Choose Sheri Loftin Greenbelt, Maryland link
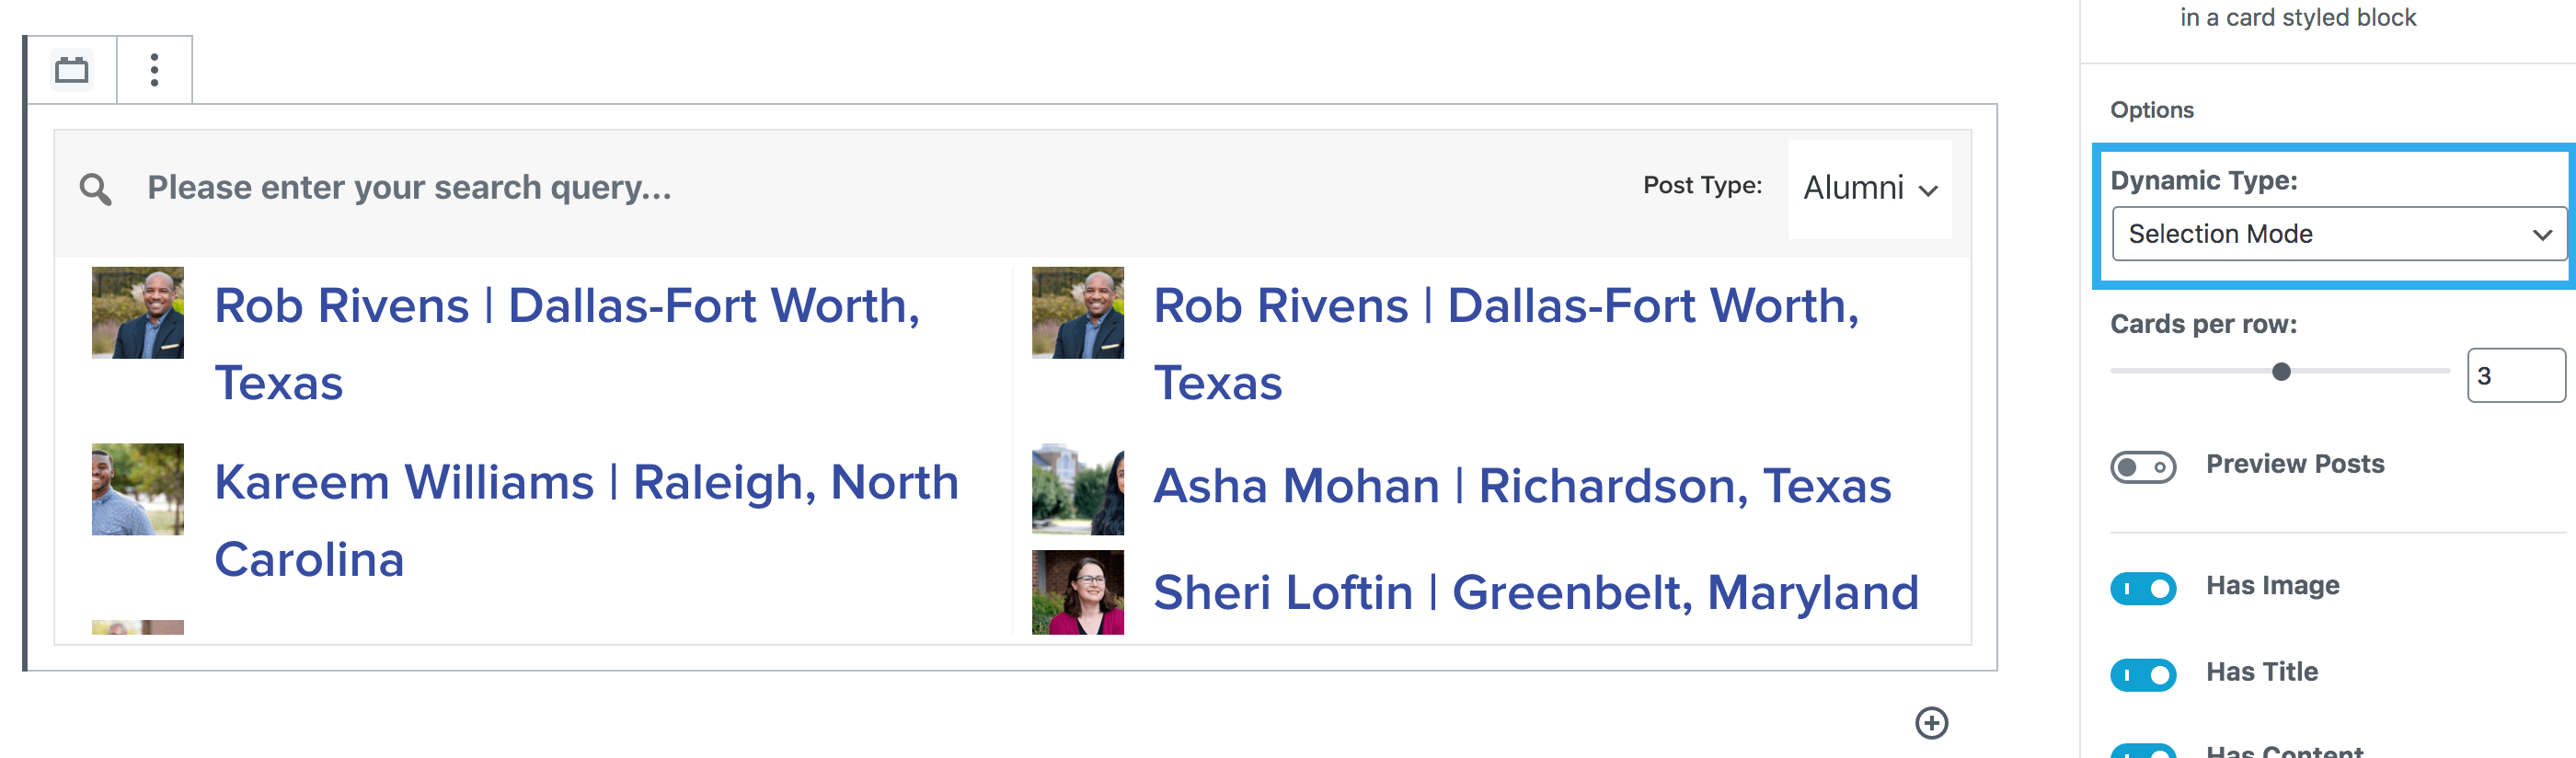2576x758 pixels. (1536, 592)
